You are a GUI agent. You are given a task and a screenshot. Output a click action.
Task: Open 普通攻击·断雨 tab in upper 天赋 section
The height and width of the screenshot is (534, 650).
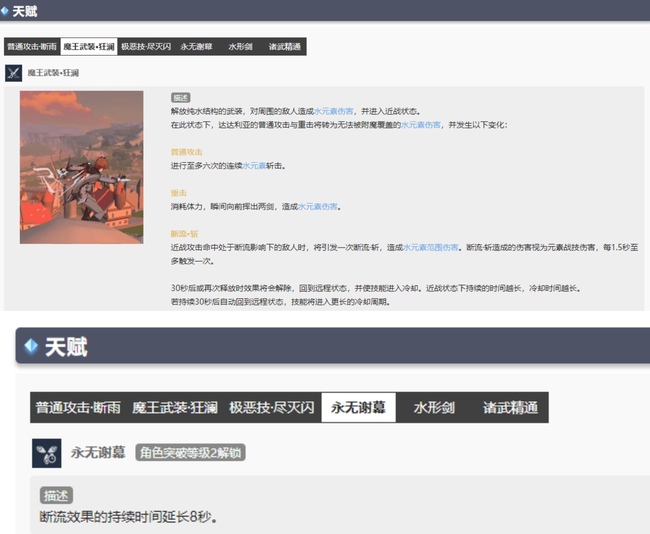click(32, 46)
